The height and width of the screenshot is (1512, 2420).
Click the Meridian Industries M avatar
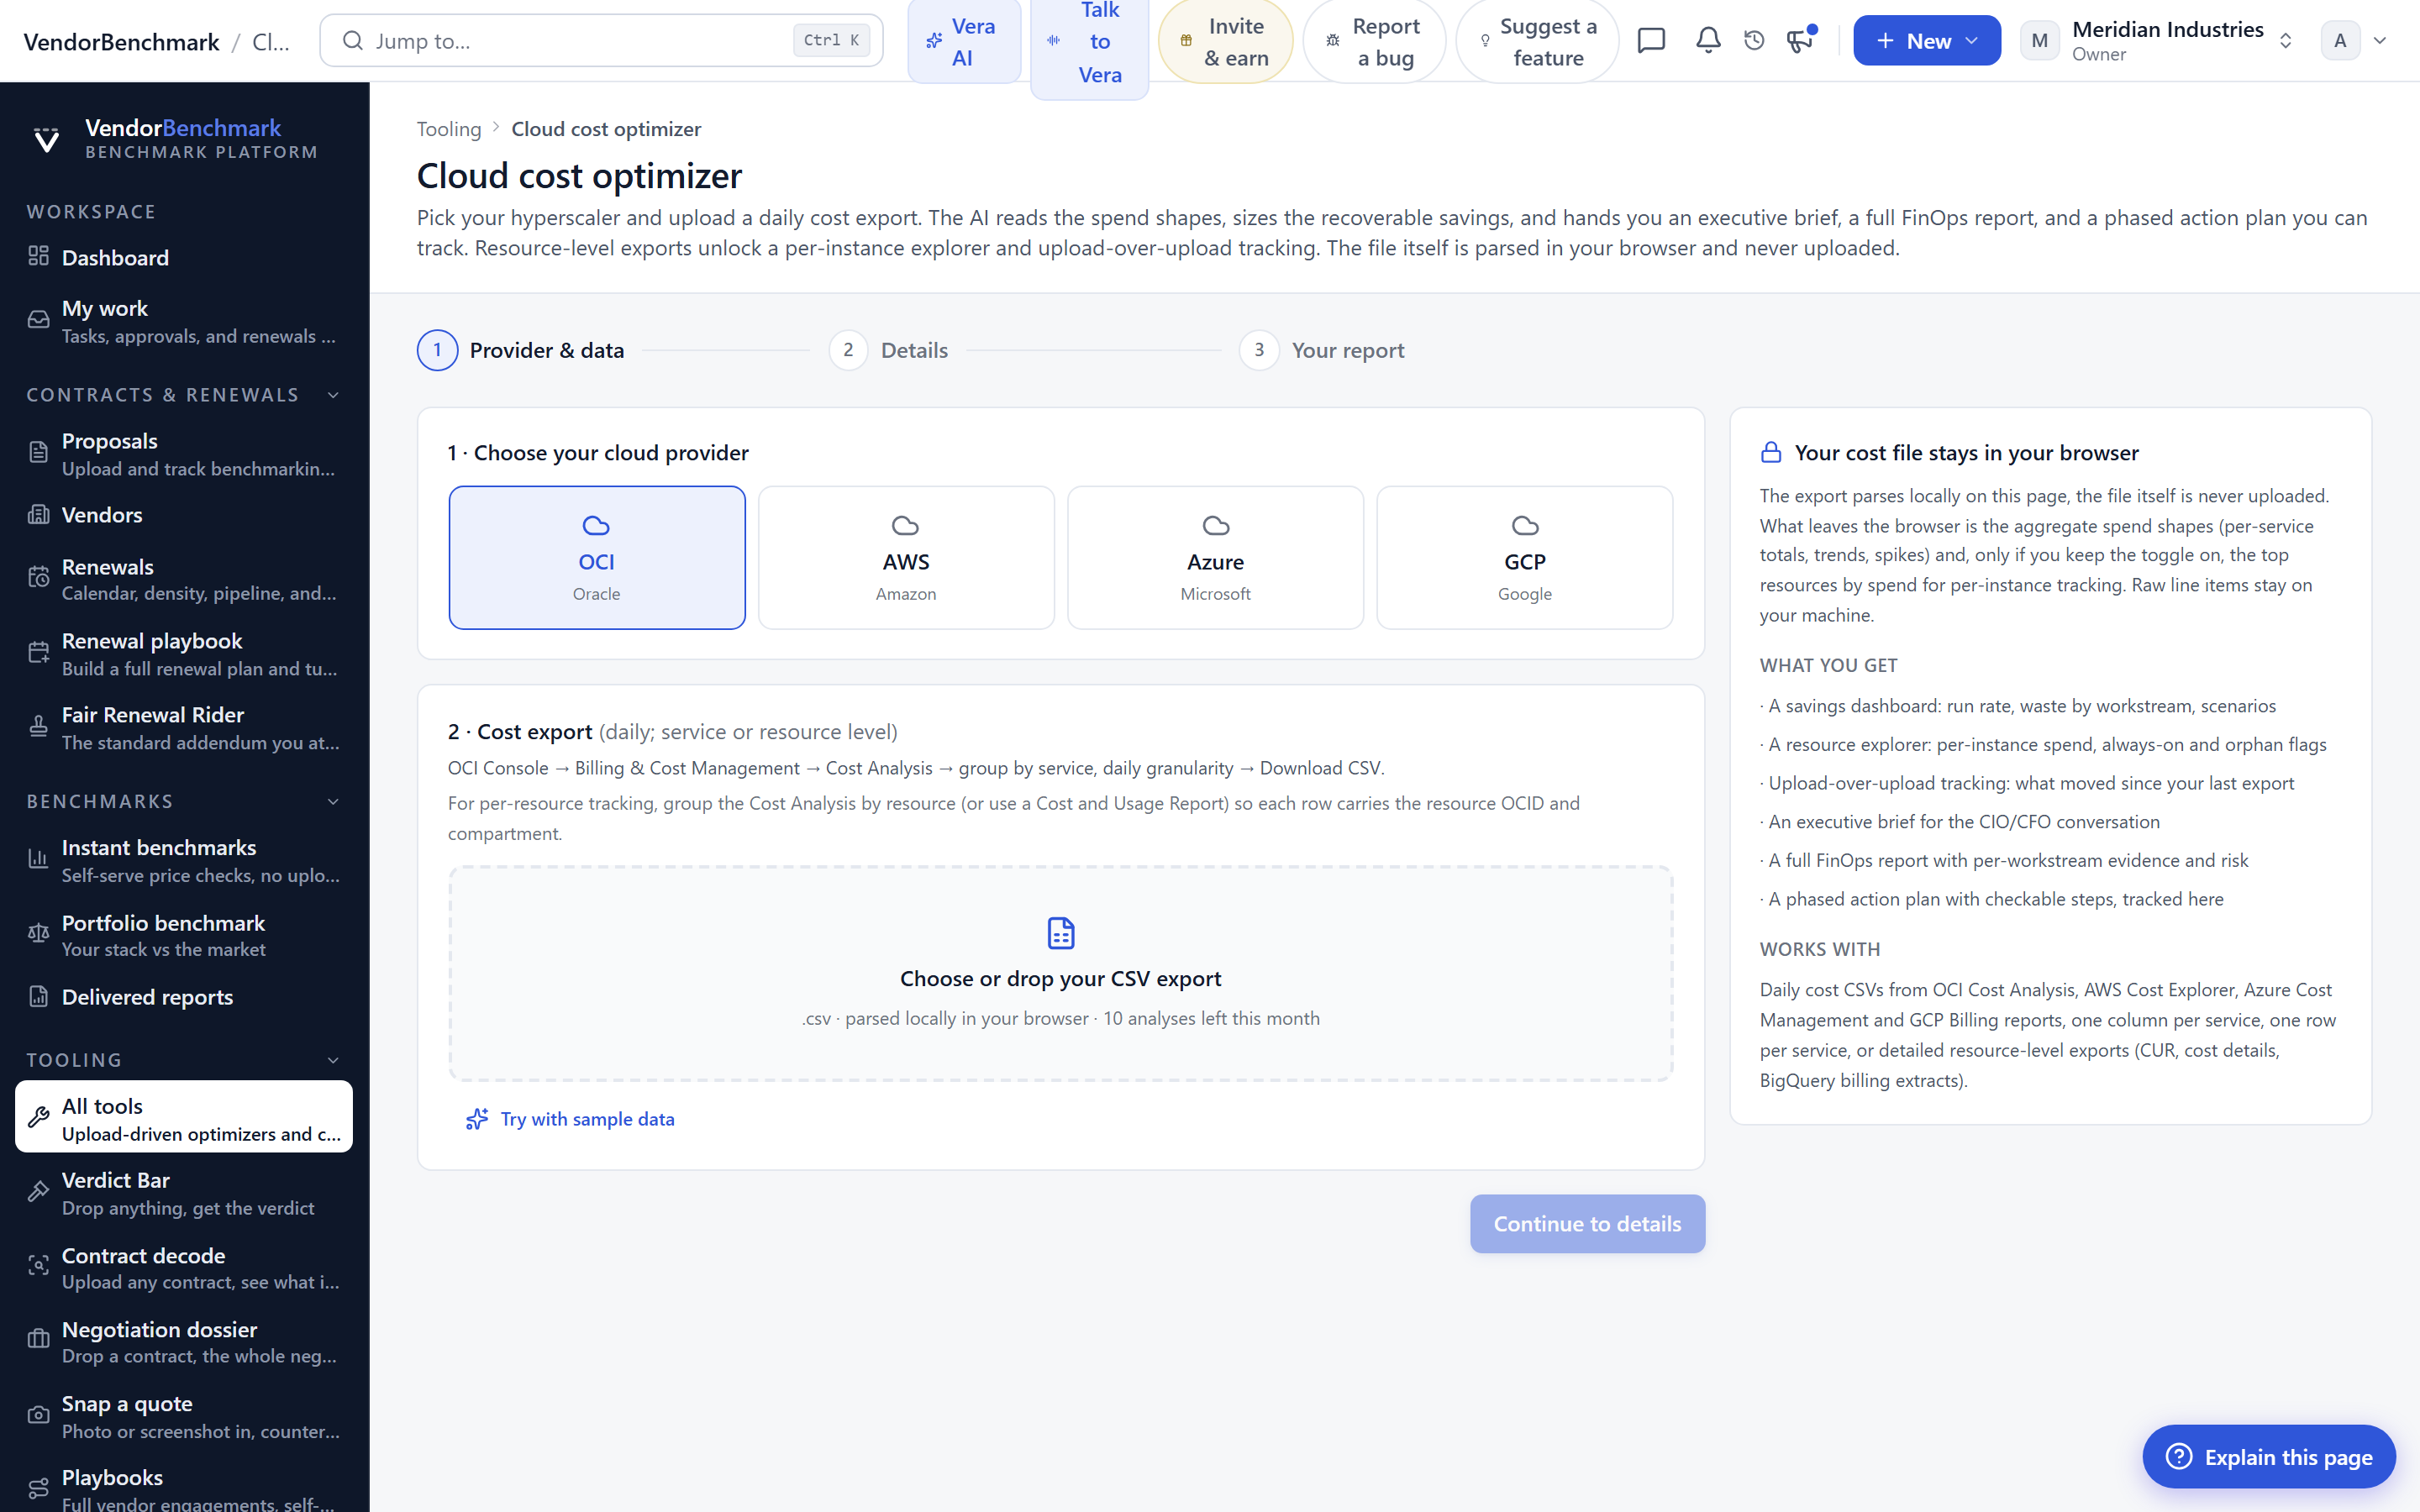[2039, 40]
